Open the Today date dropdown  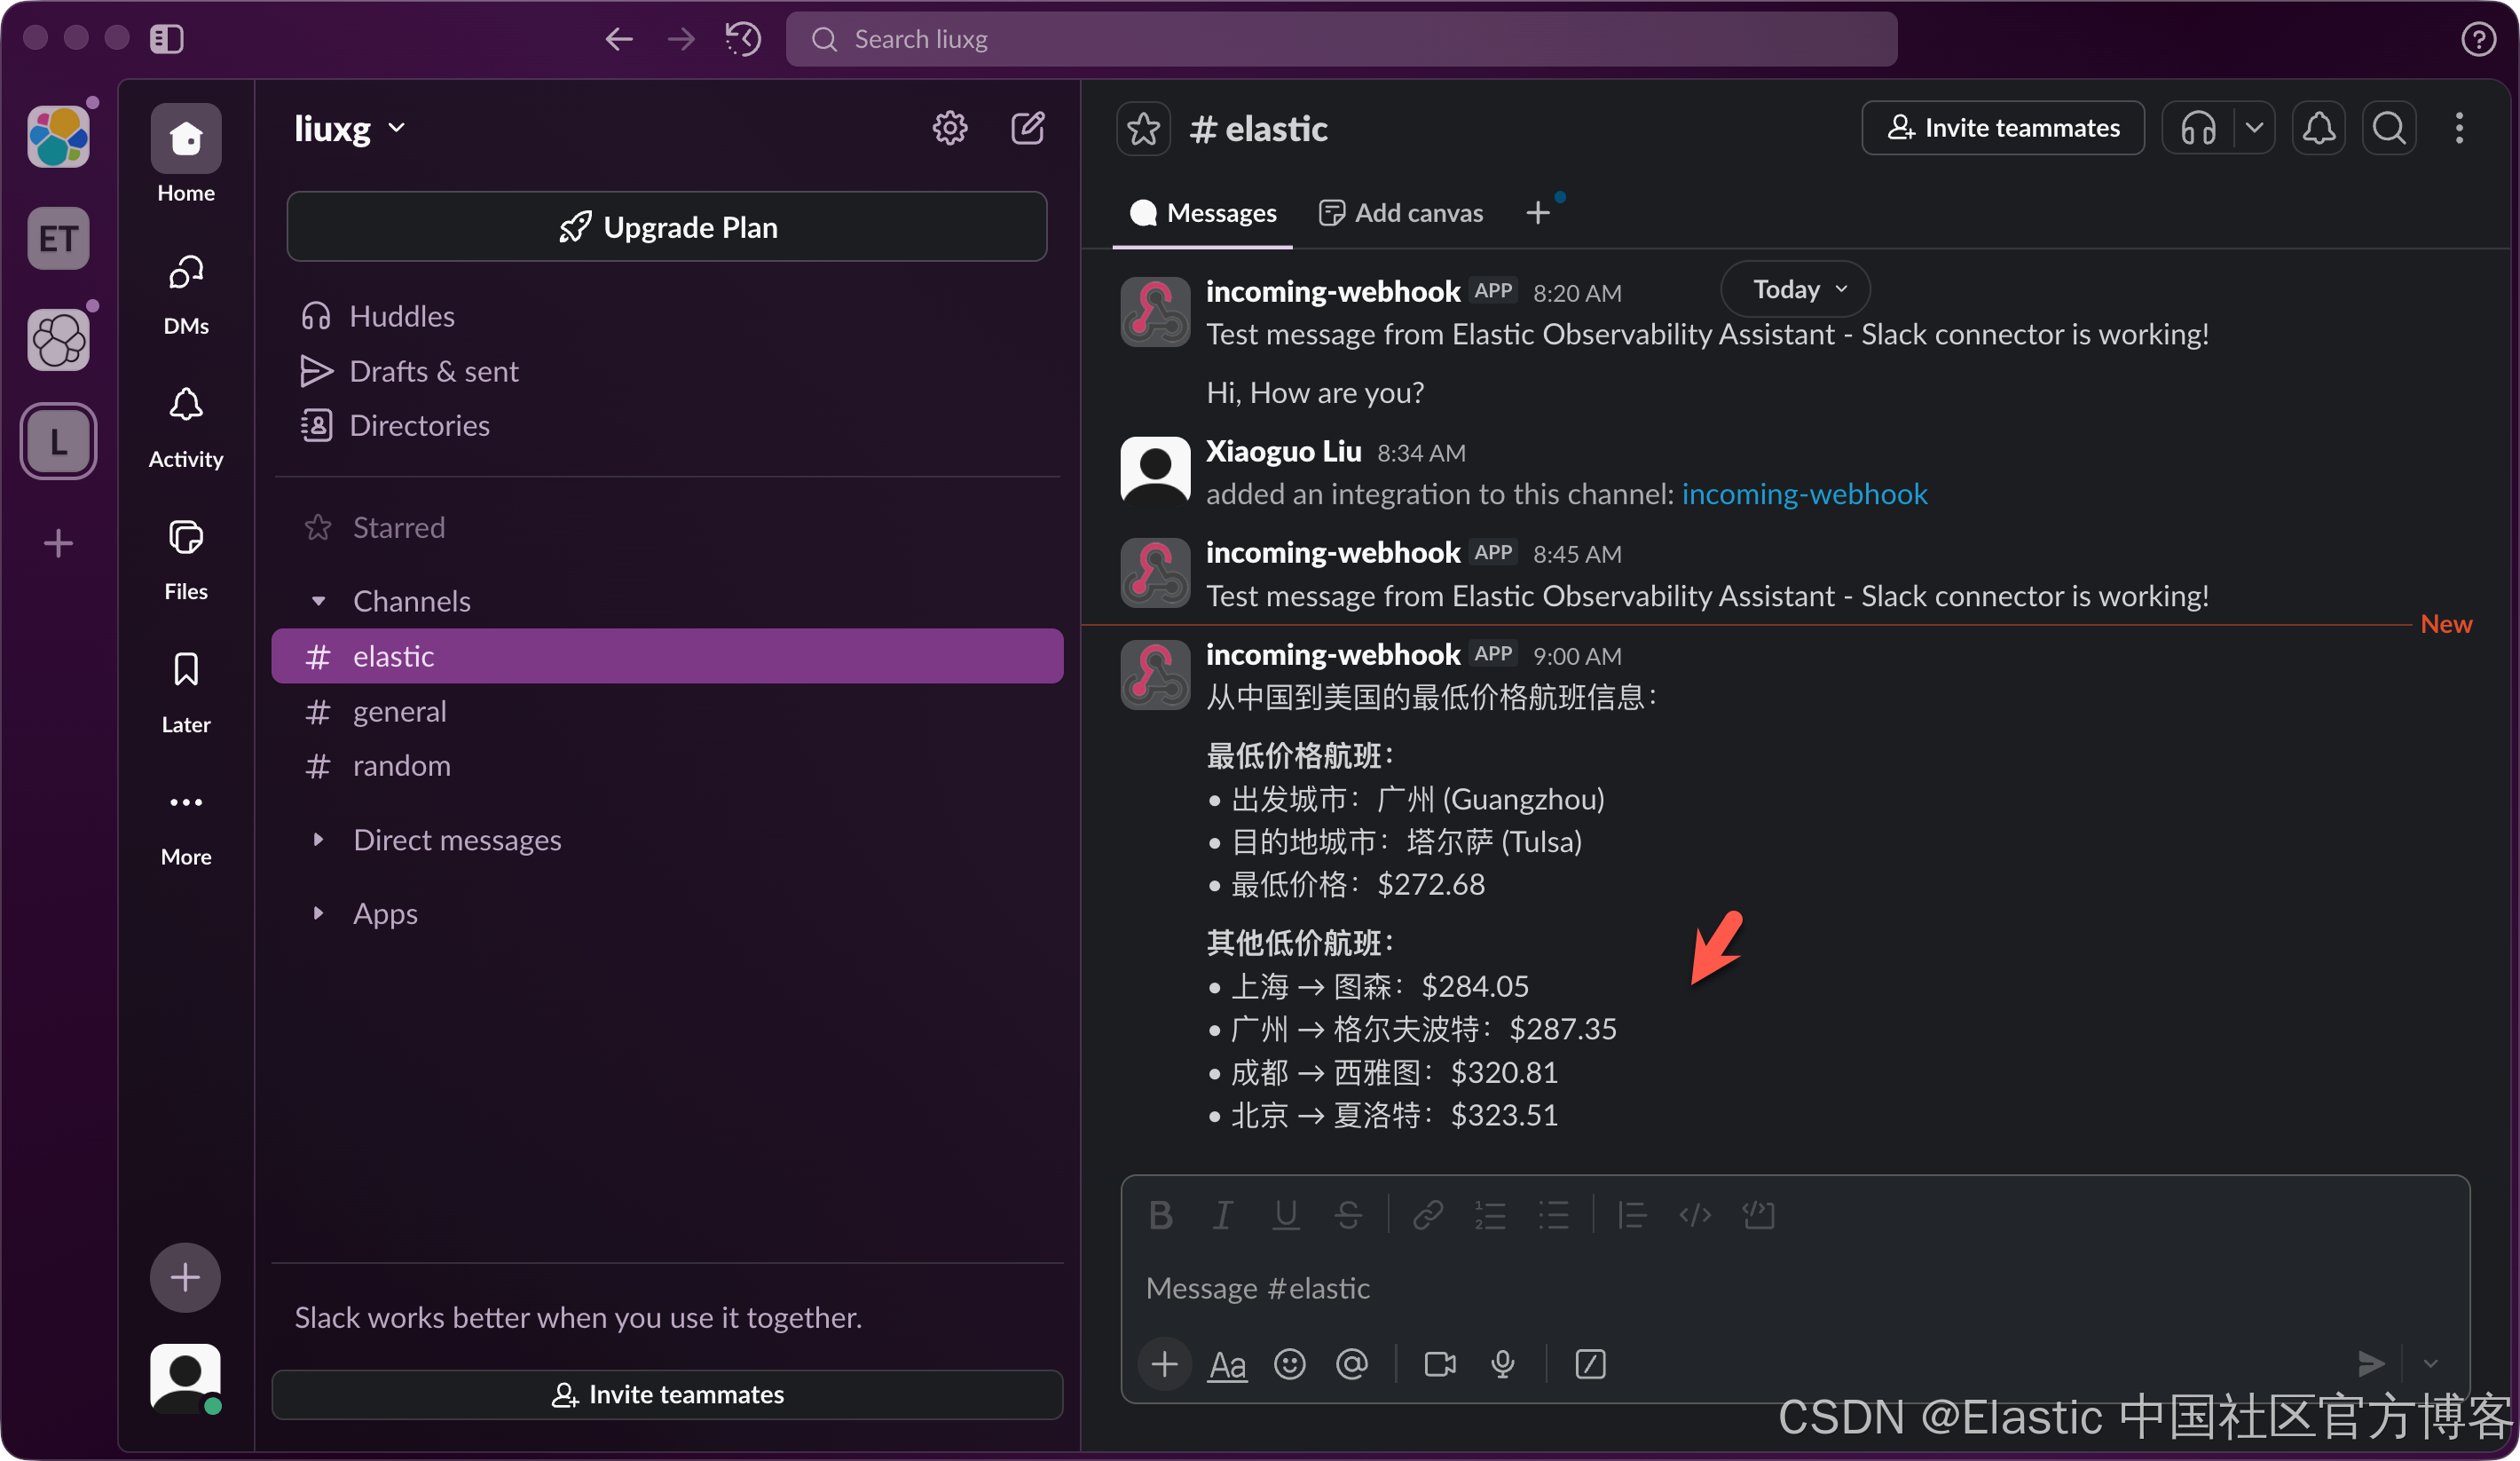tap(1795, 289)
